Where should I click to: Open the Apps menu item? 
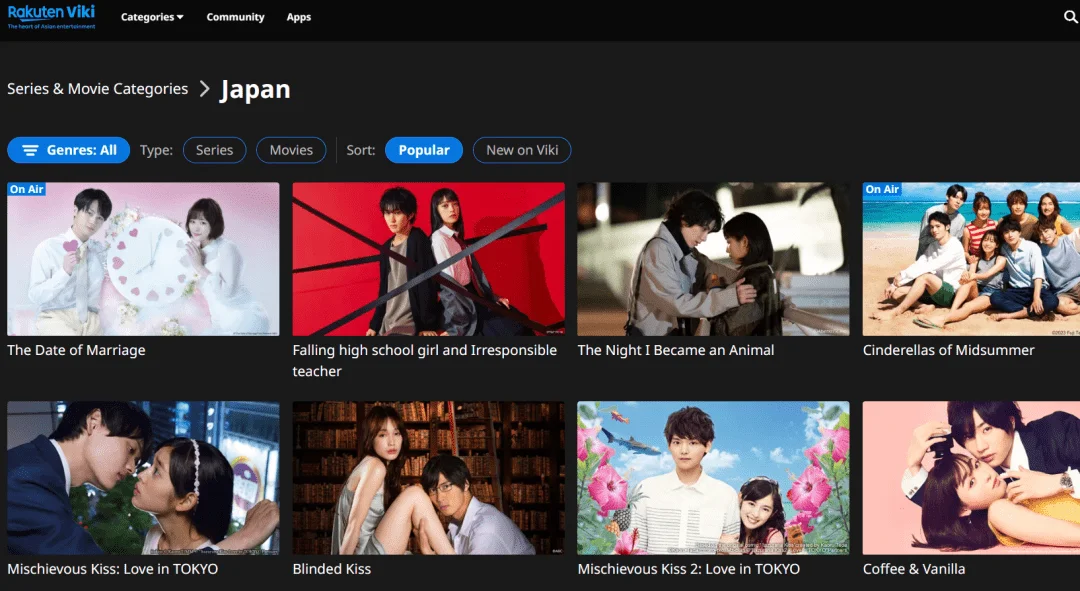point(298,17)
